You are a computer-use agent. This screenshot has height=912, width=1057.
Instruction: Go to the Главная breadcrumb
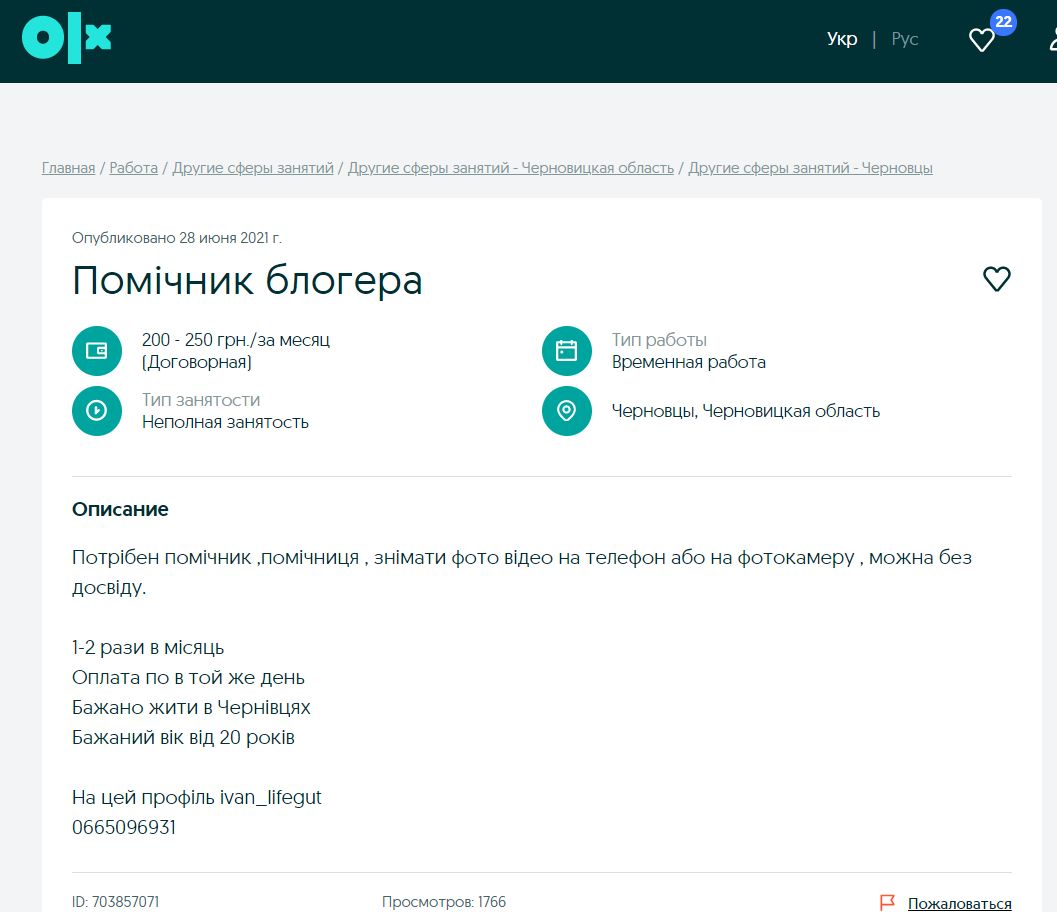pyautogui.click(x=68, y=168)
